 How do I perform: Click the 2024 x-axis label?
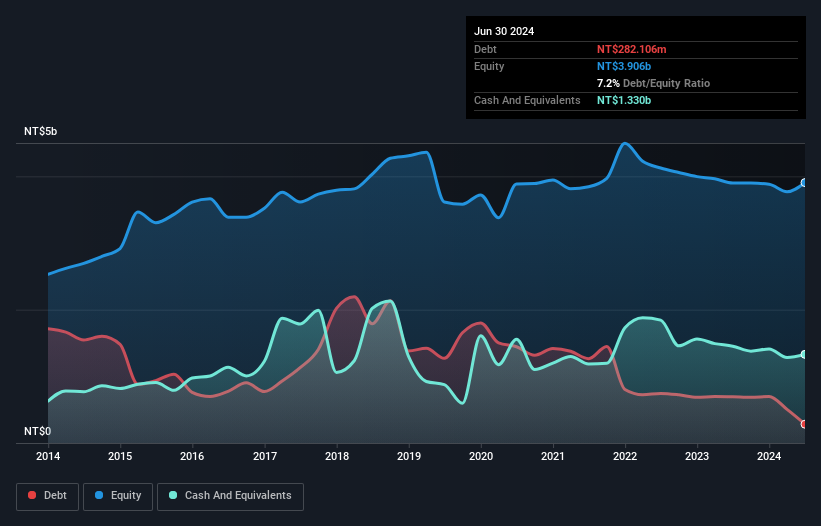coord(769,456)
